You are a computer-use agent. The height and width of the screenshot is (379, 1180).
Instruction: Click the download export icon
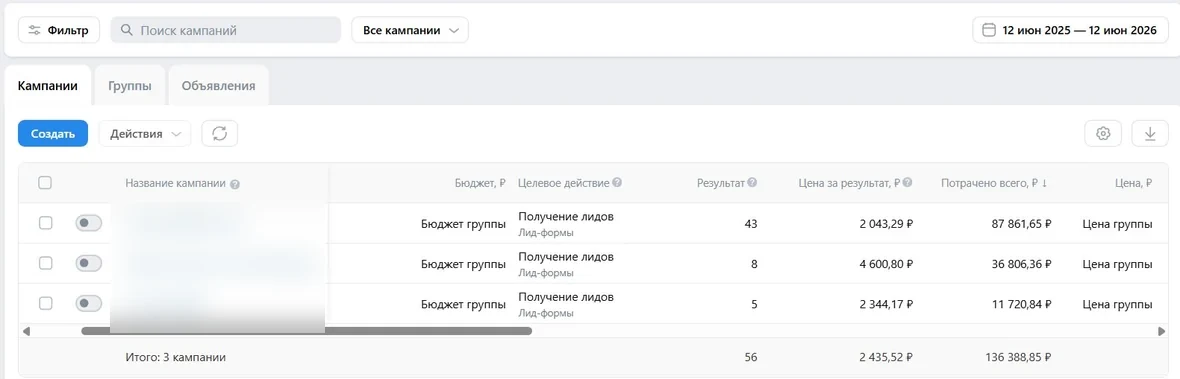point(1150,134)
